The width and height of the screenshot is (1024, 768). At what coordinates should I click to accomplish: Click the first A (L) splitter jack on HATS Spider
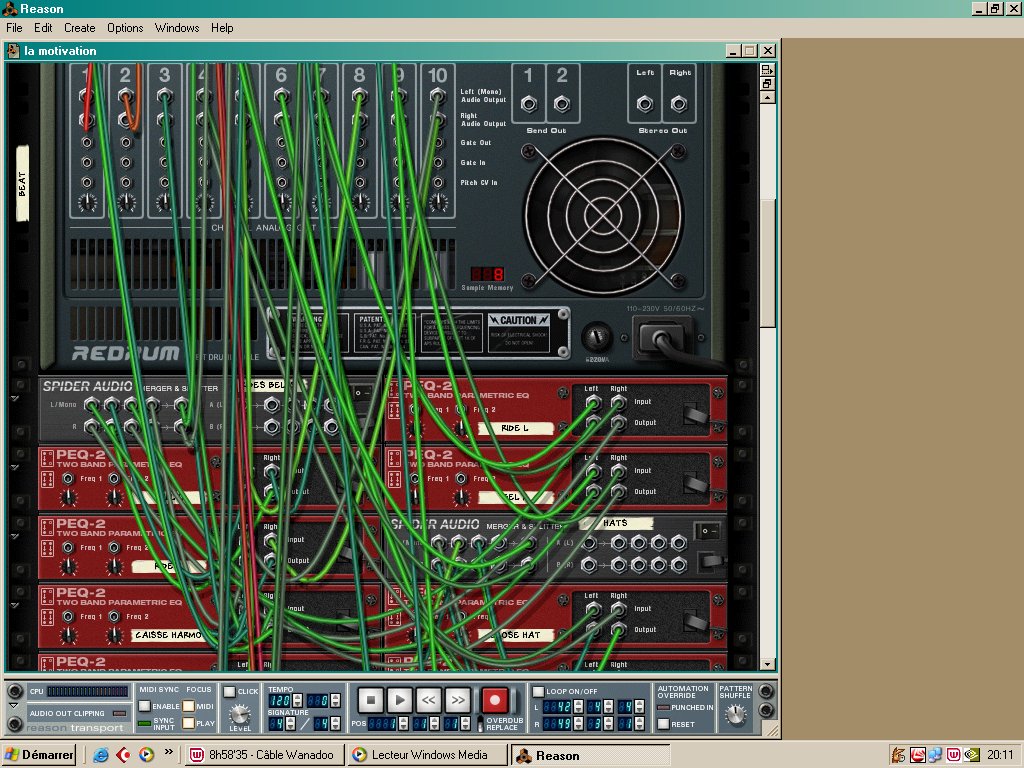tap(589, 543)
